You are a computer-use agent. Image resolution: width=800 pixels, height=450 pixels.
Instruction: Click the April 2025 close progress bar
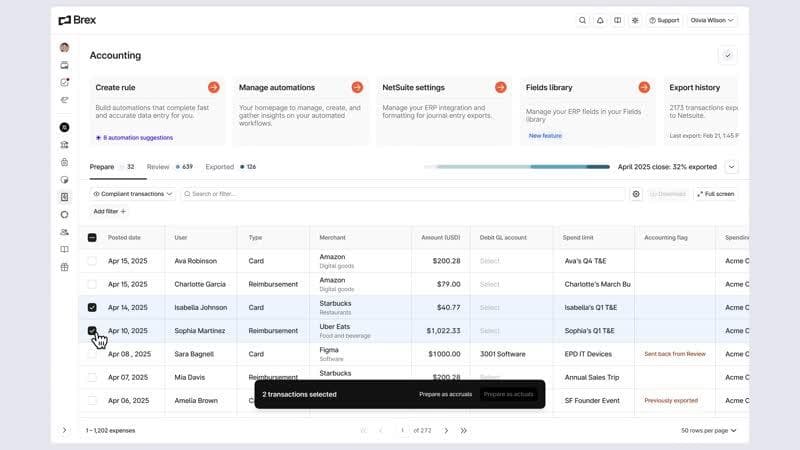coord(523,167)
